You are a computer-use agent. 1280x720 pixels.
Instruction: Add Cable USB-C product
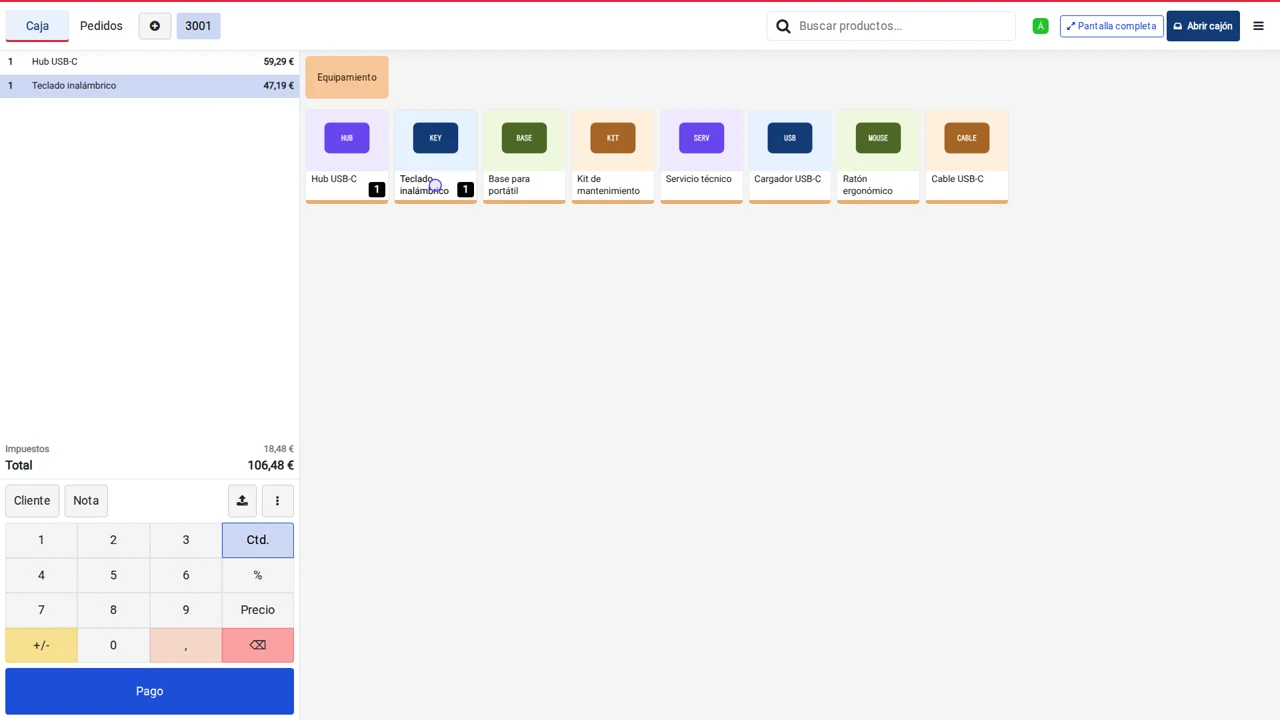click(967, 156)
